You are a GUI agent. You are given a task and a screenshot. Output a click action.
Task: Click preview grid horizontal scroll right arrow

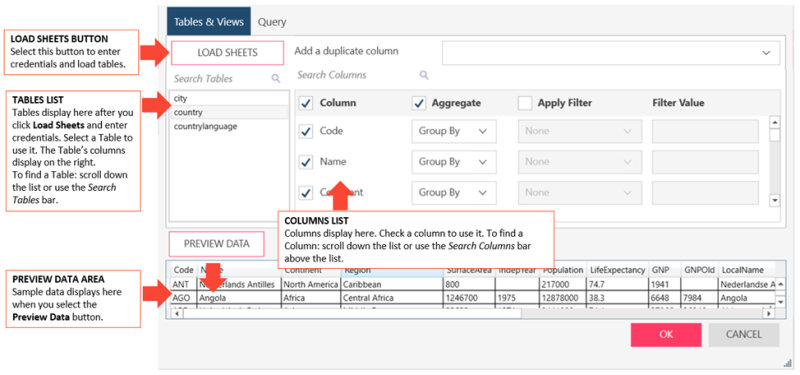coord(769,314)
